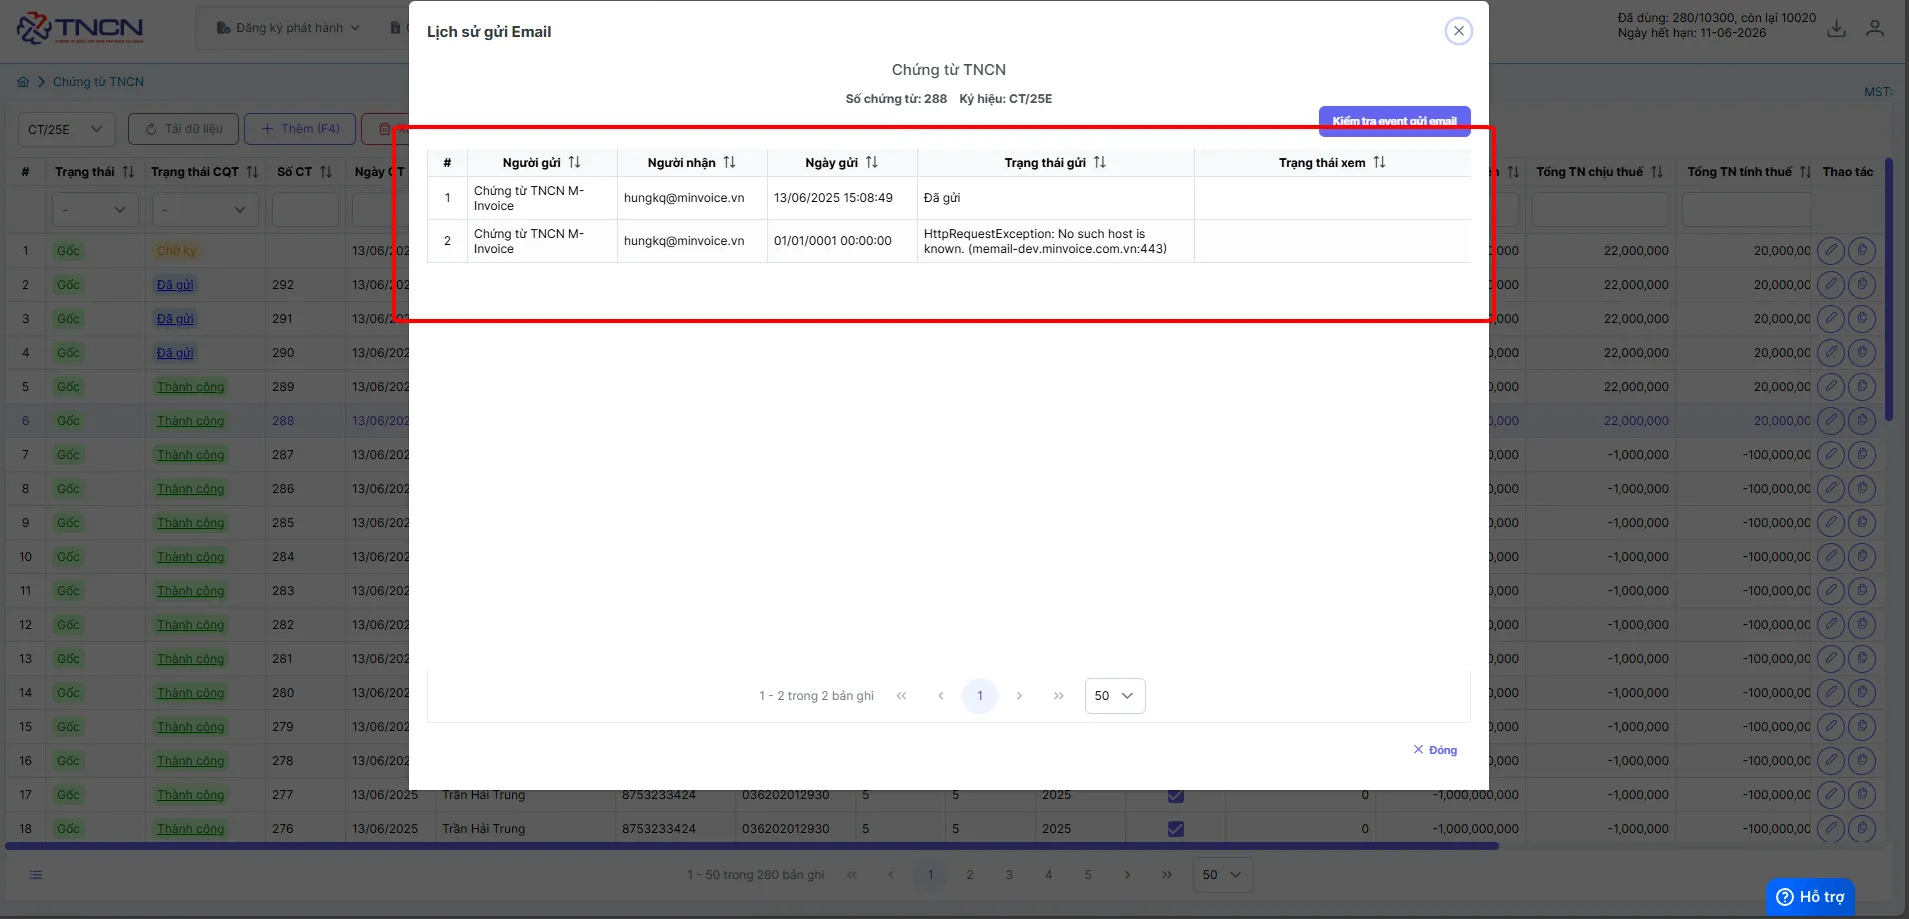Sort by Ngày gửi column arrows

[x=872, y=162]
